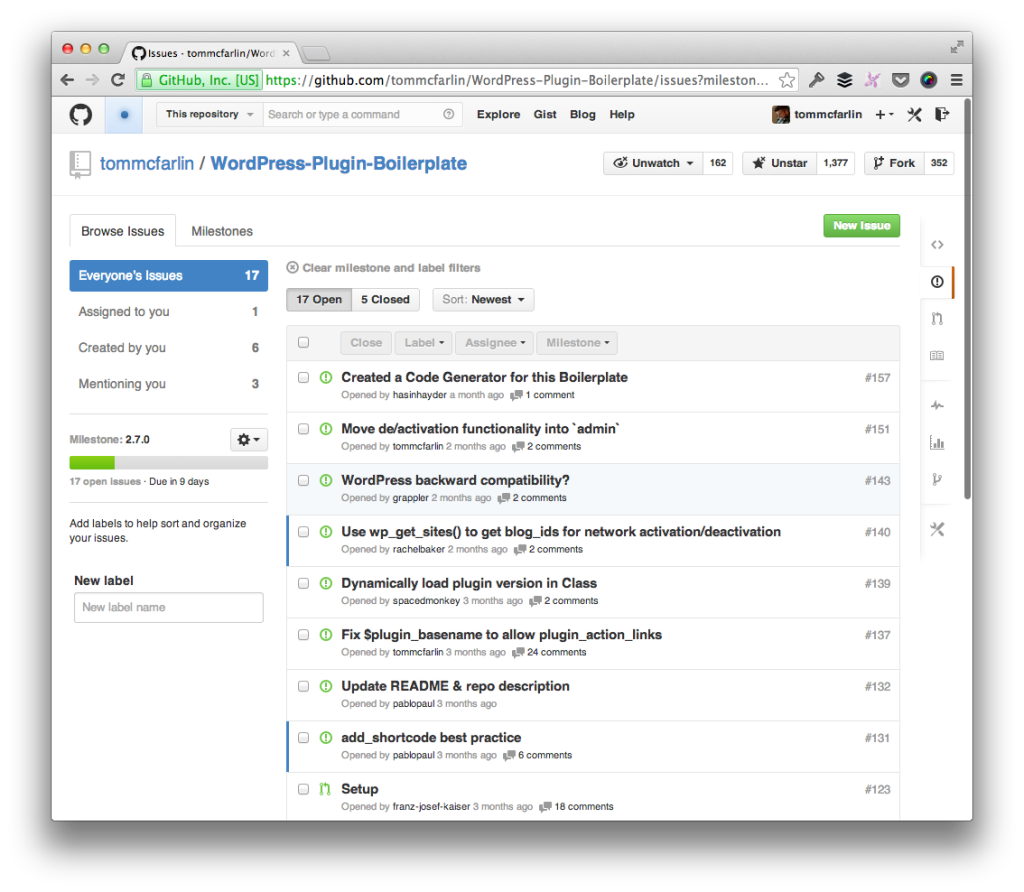Screen dimensions: 1024x892
Task: Select checkbox for Update README issue
Action: click(304, 686)
